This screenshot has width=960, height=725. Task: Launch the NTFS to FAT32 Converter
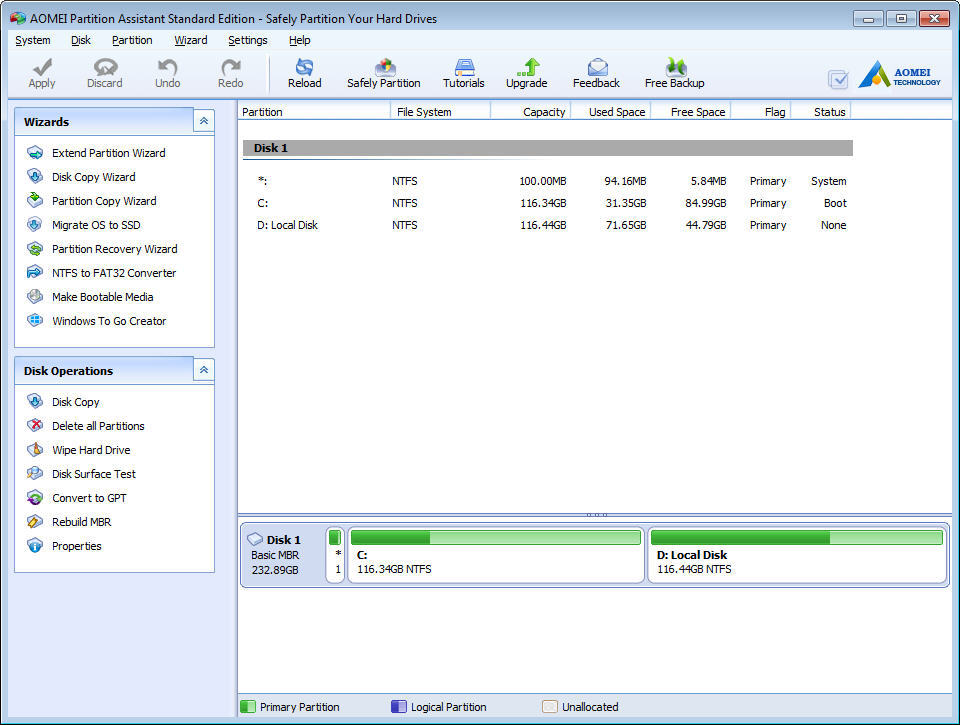114,272
